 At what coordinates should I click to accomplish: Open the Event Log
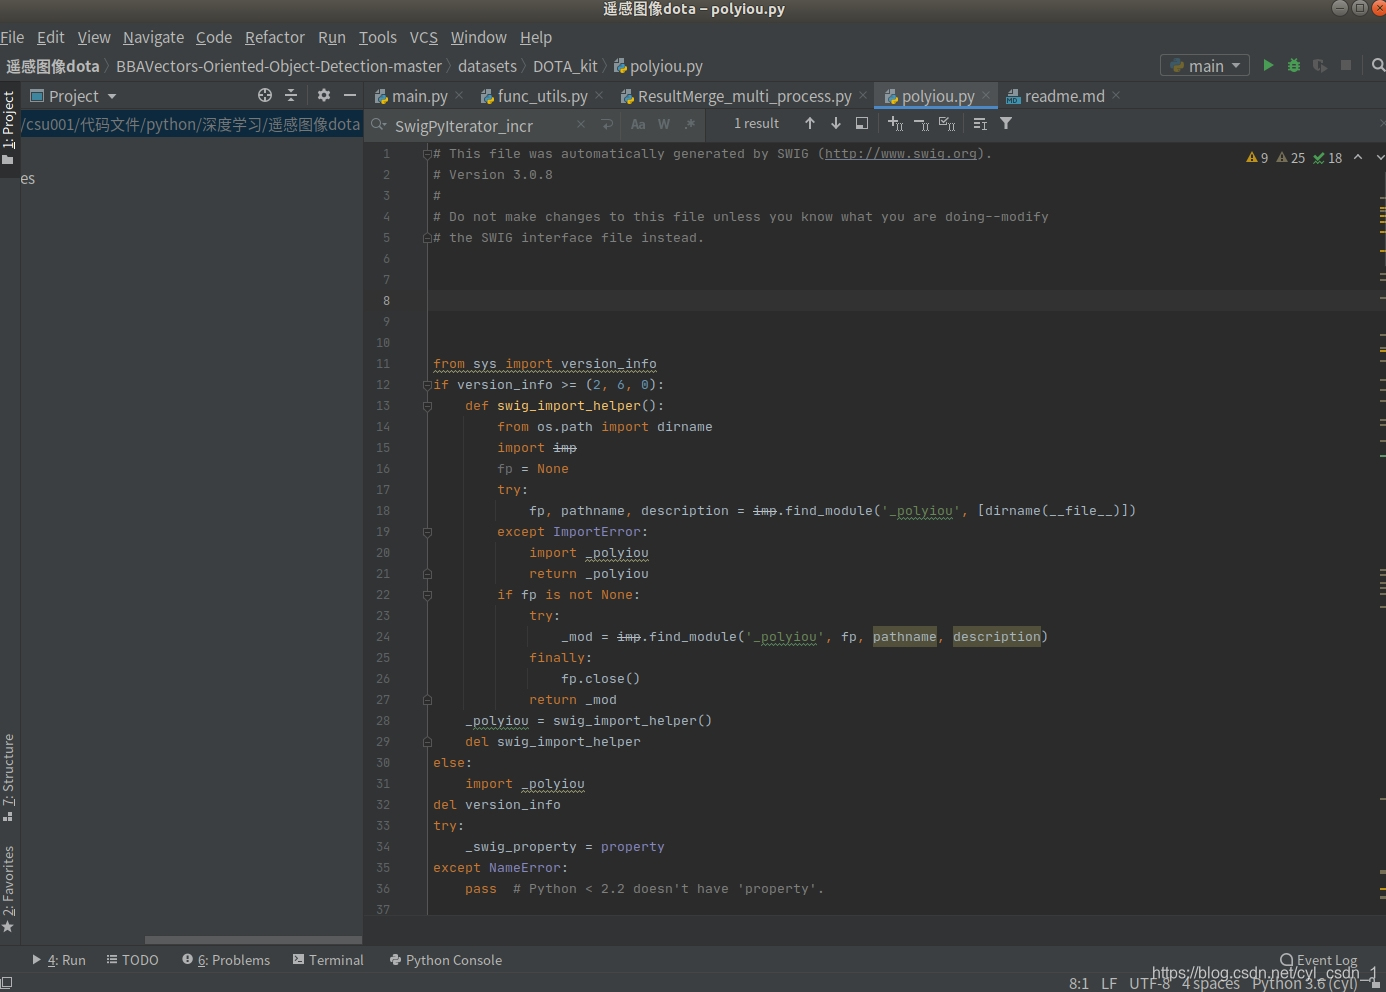(x=1318, y=960)
